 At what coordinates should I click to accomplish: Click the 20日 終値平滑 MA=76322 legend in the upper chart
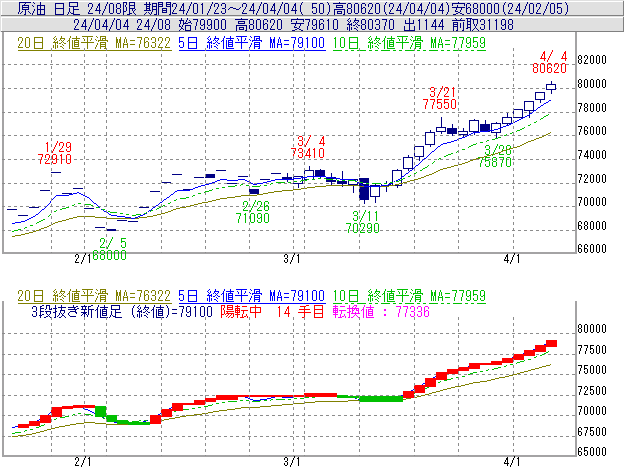point(94,43)
